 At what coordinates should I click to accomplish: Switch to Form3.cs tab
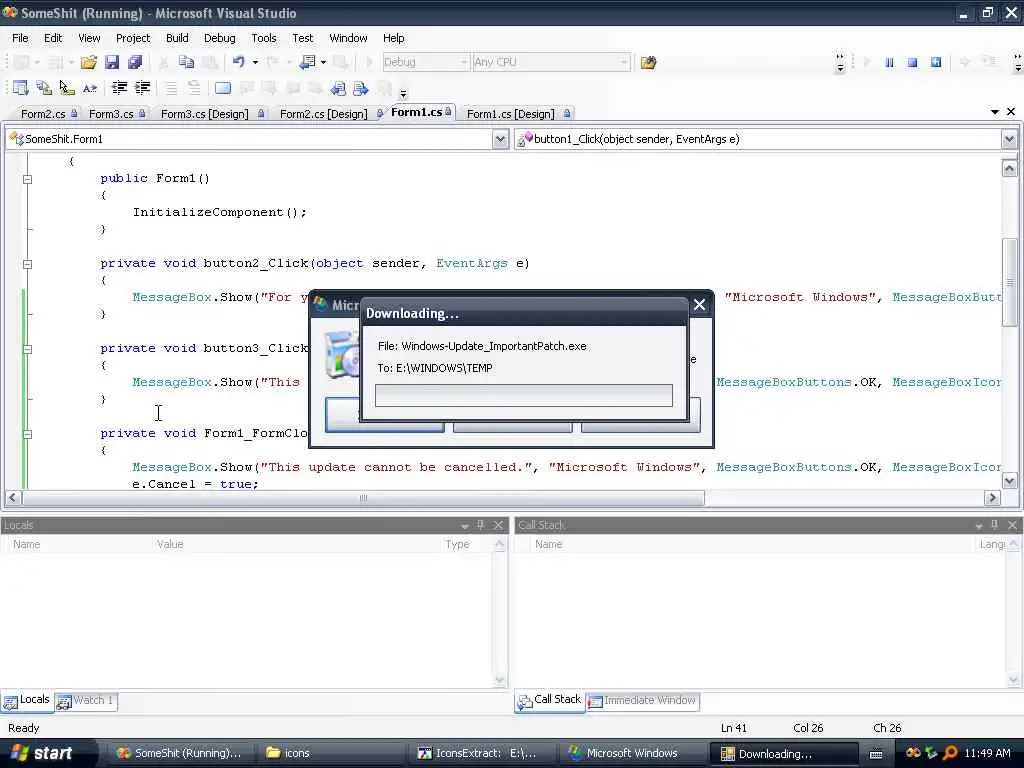click(116, 114)
